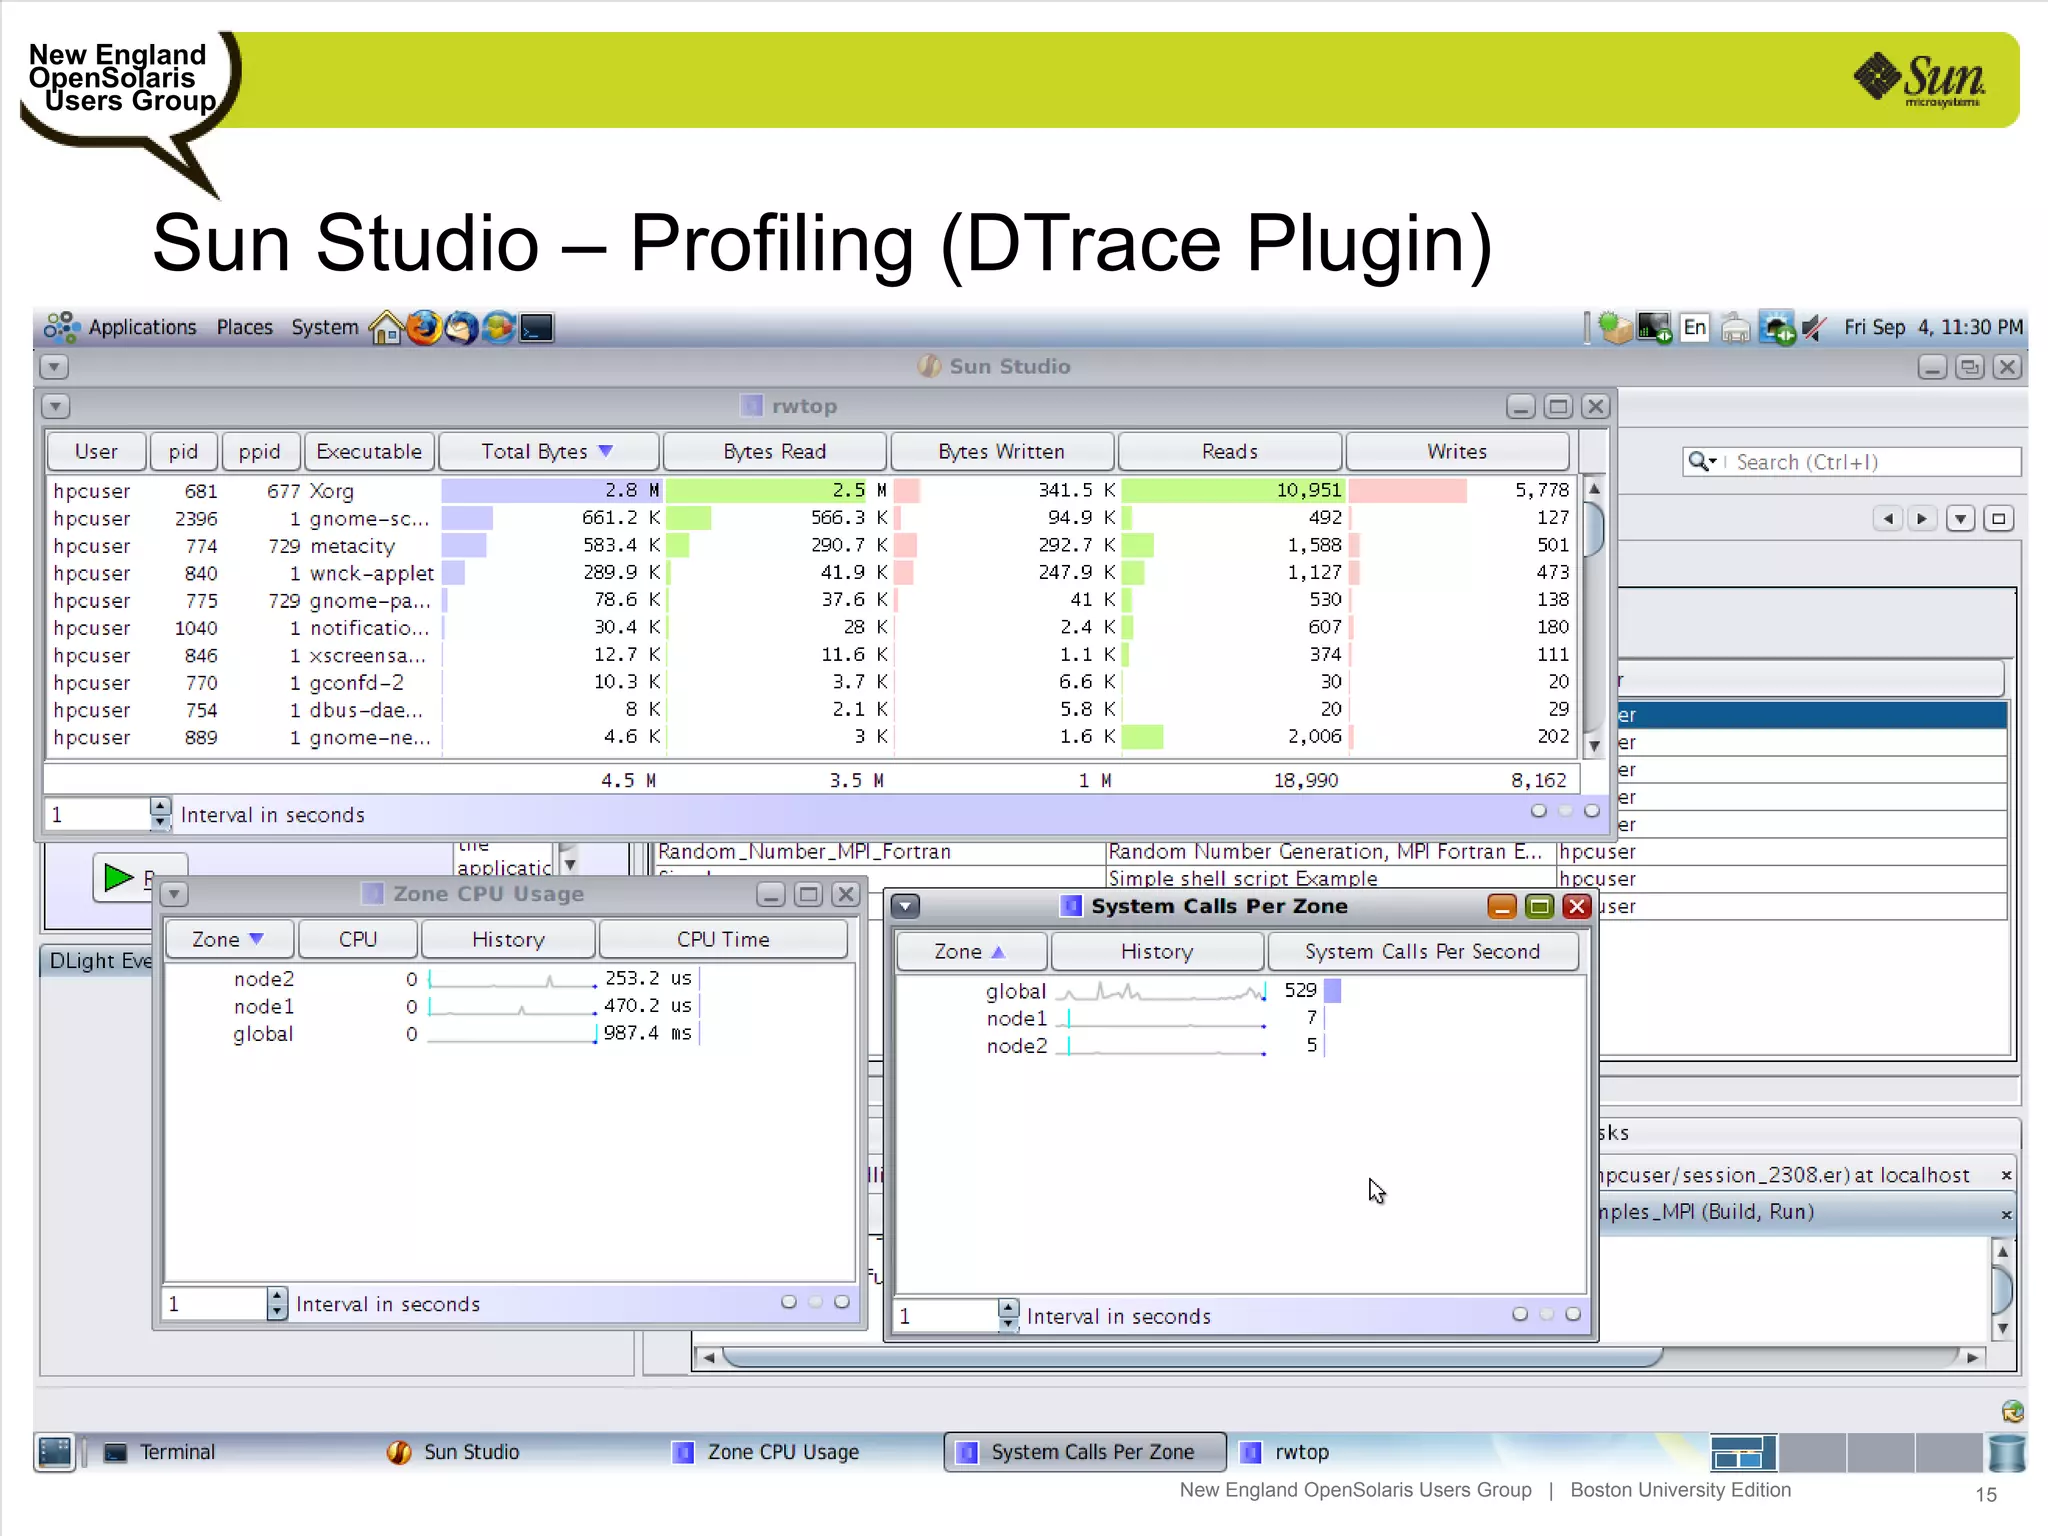The image size is (2048, 1536).
Task: Sort System Calls Per Zone by Zone
Action: click(x=971, y=951)
